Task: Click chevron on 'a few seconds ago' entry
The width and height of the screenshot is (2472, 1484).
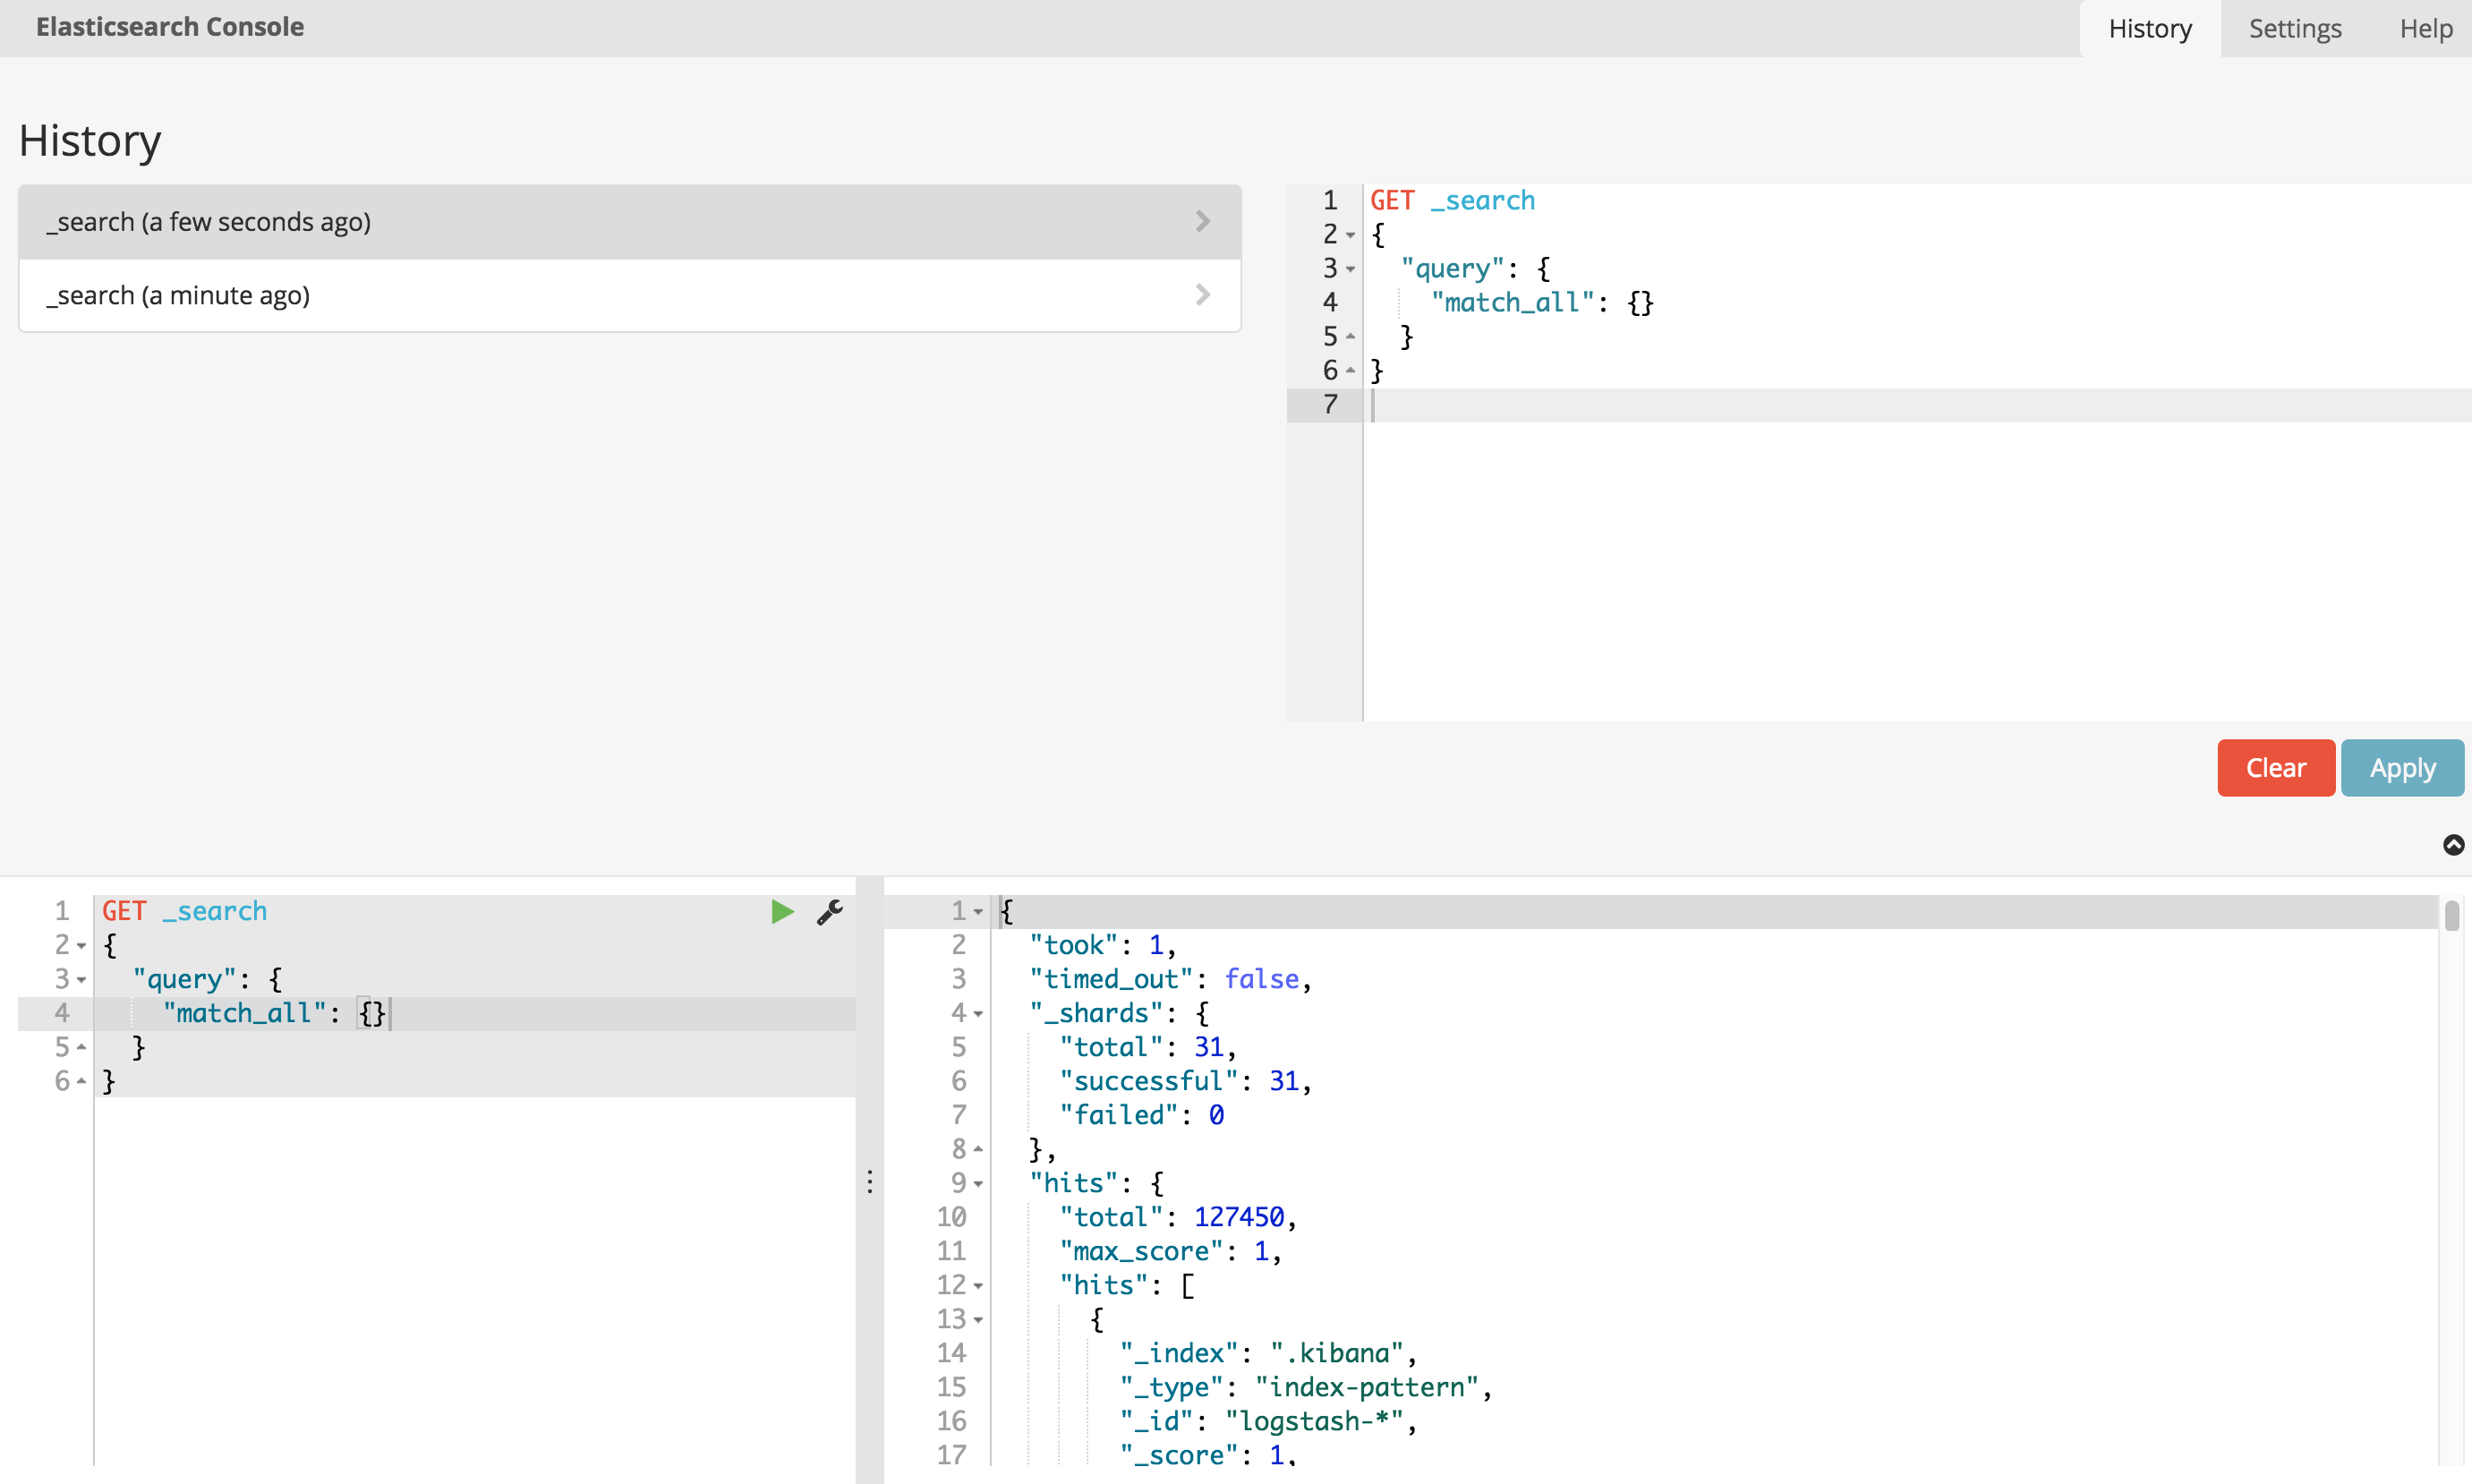Action: tap(1203, 221)
